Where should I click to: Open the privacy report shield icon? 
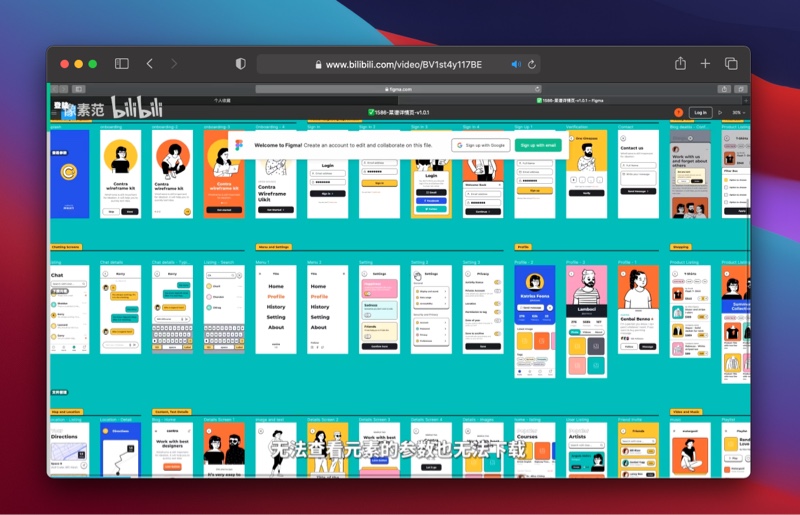pos(240,64)
